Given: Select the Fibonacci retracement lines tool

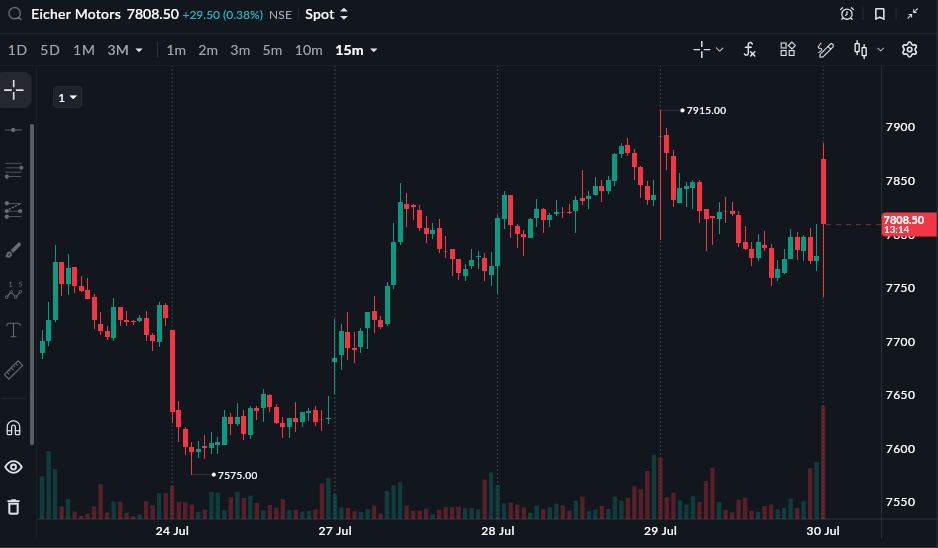Looking at the screenshot, I should point(14,171).
